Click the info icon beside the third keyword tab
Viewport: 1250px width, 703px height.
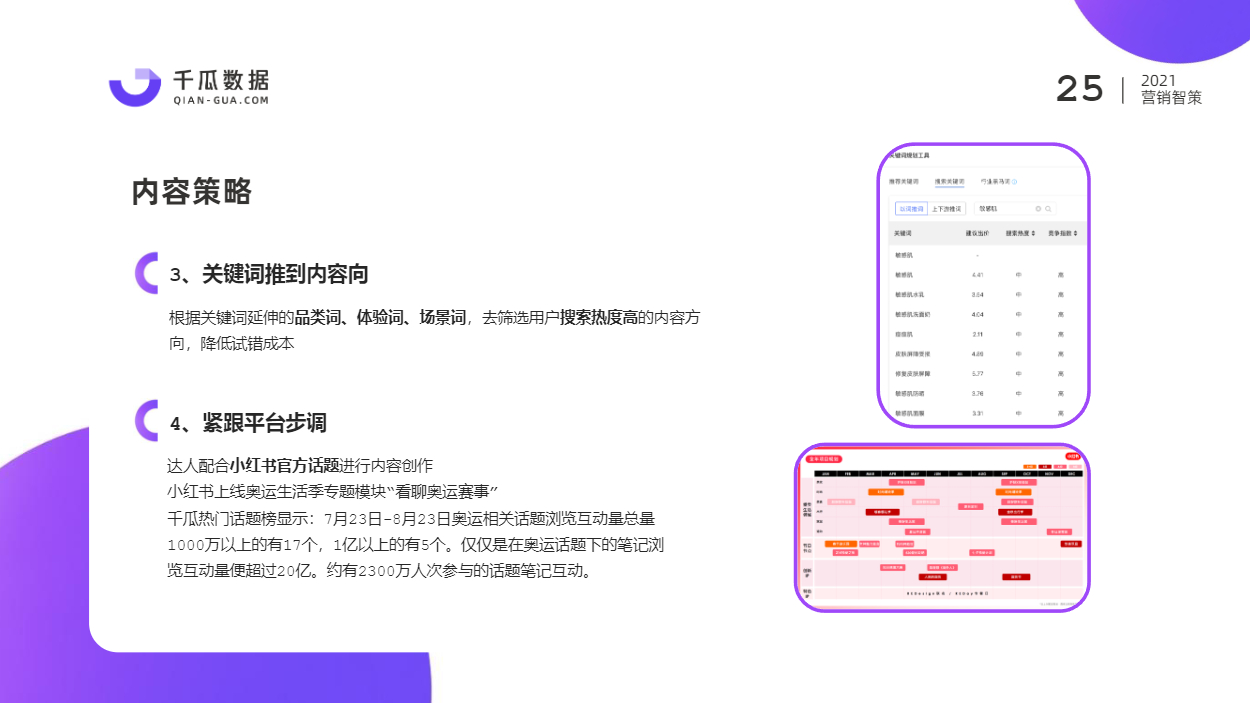(x=1015, y=182)
